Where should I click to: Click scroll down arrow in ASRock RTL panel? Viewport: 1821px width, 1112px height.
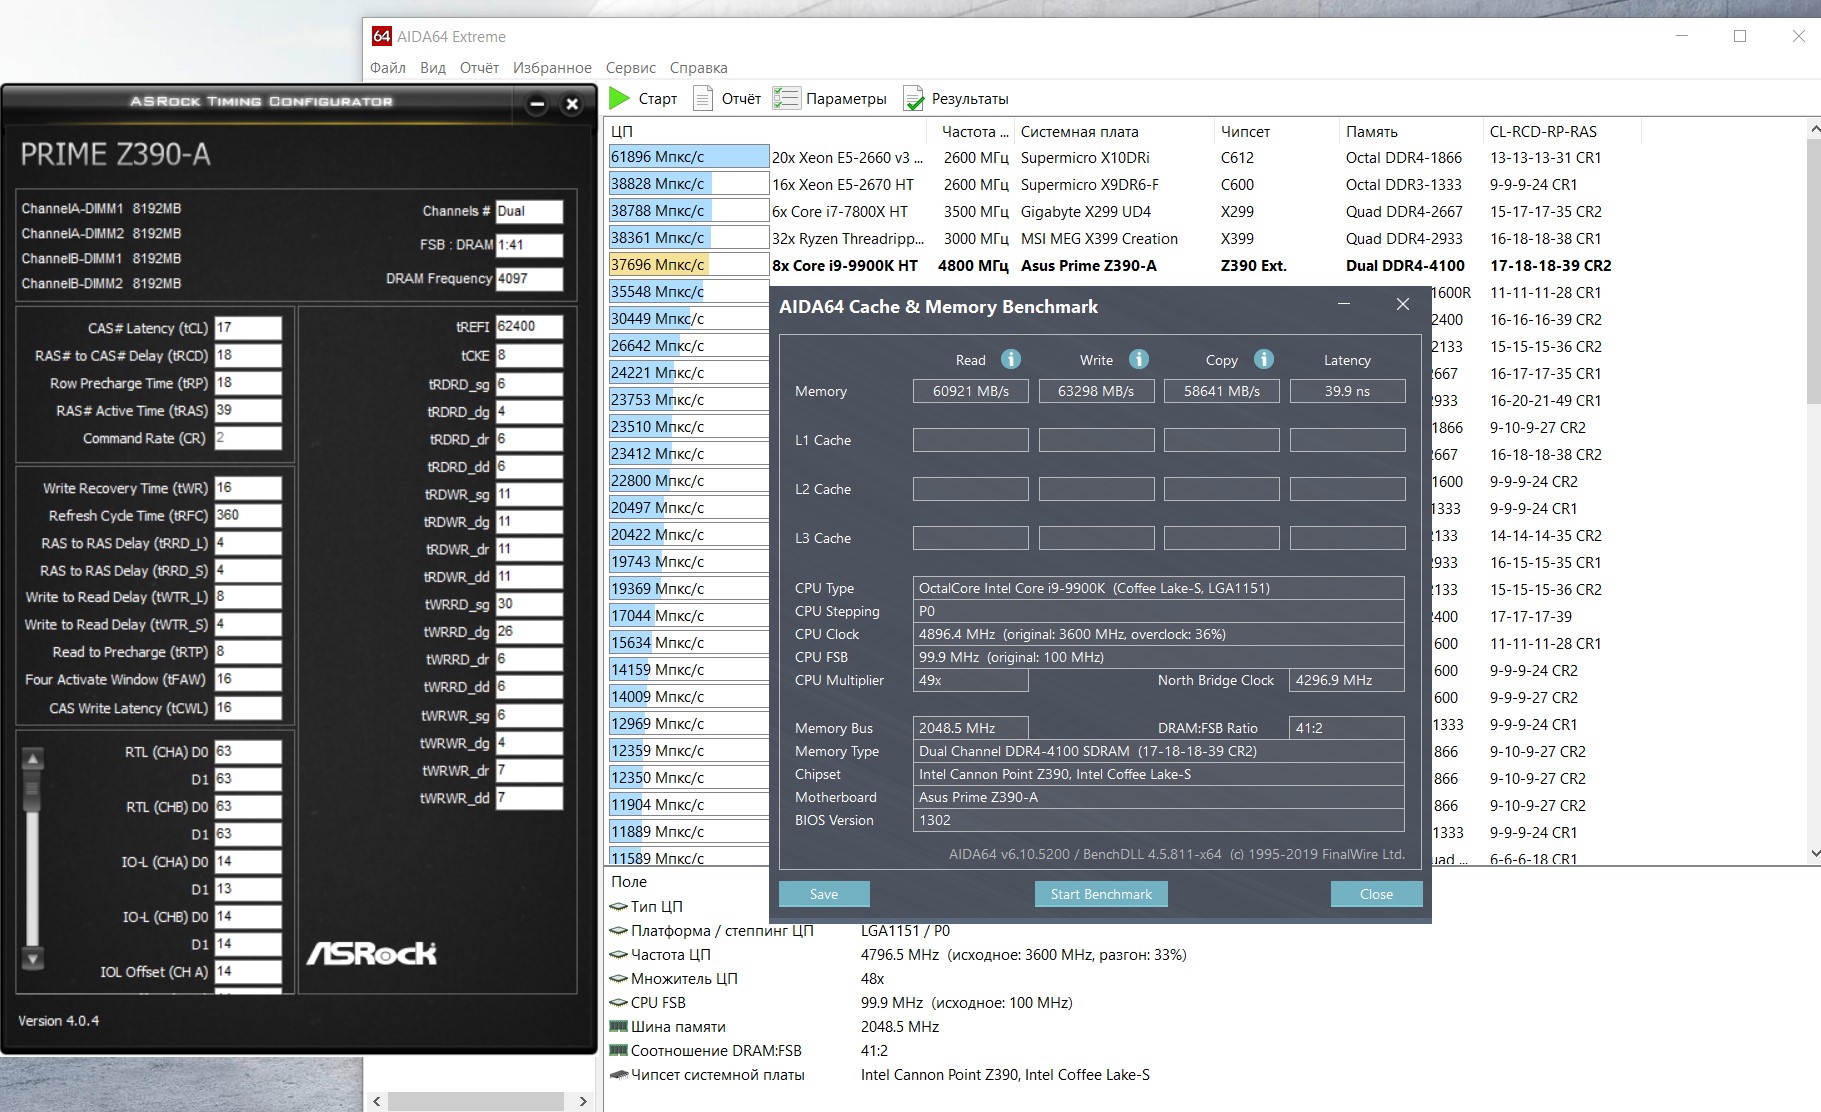[x=33, y=959]
